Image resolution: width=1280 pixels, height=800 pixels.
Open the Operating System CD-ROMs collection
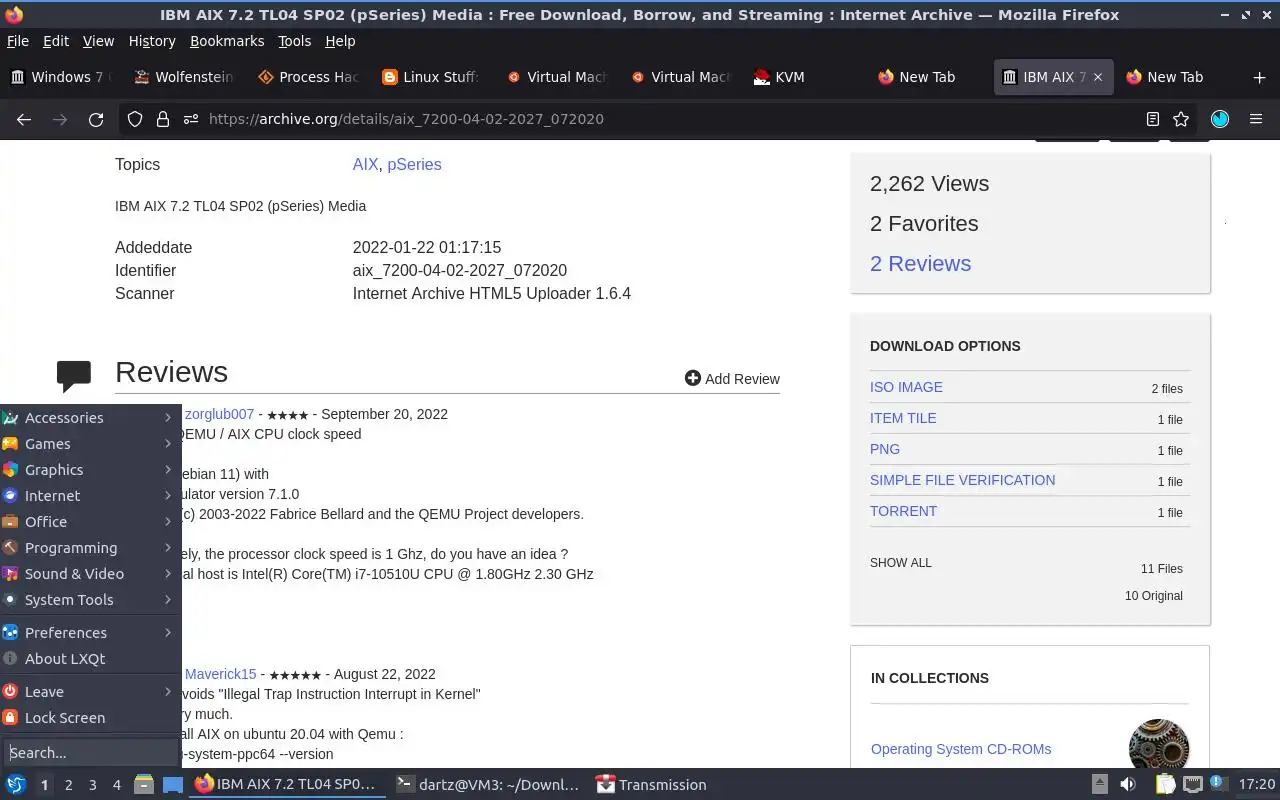pos(961,749)
